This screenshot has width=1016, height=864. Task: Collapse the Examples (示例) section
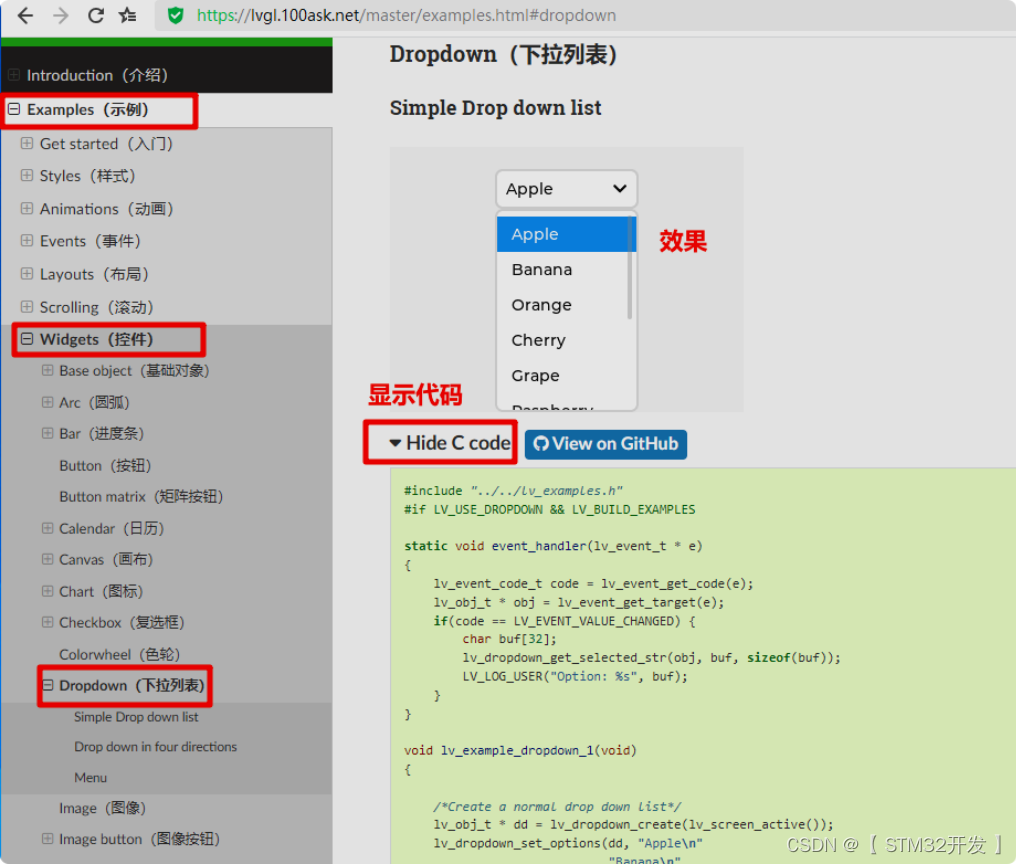[14, 109]
